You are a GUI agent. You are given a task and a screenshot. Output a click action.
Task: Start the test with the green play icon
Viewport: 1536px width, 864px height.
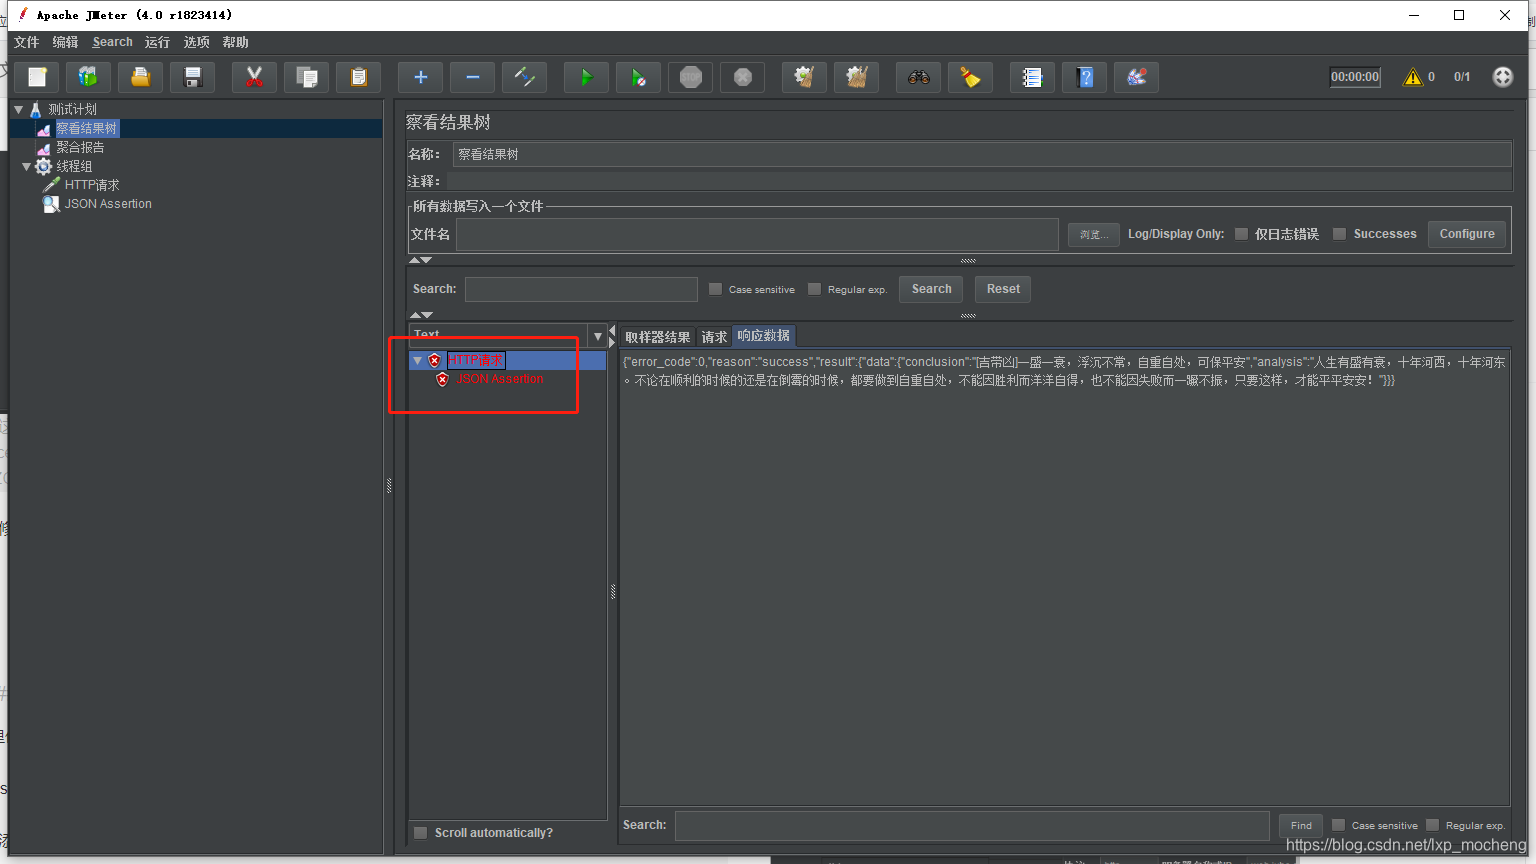point(586,77)
